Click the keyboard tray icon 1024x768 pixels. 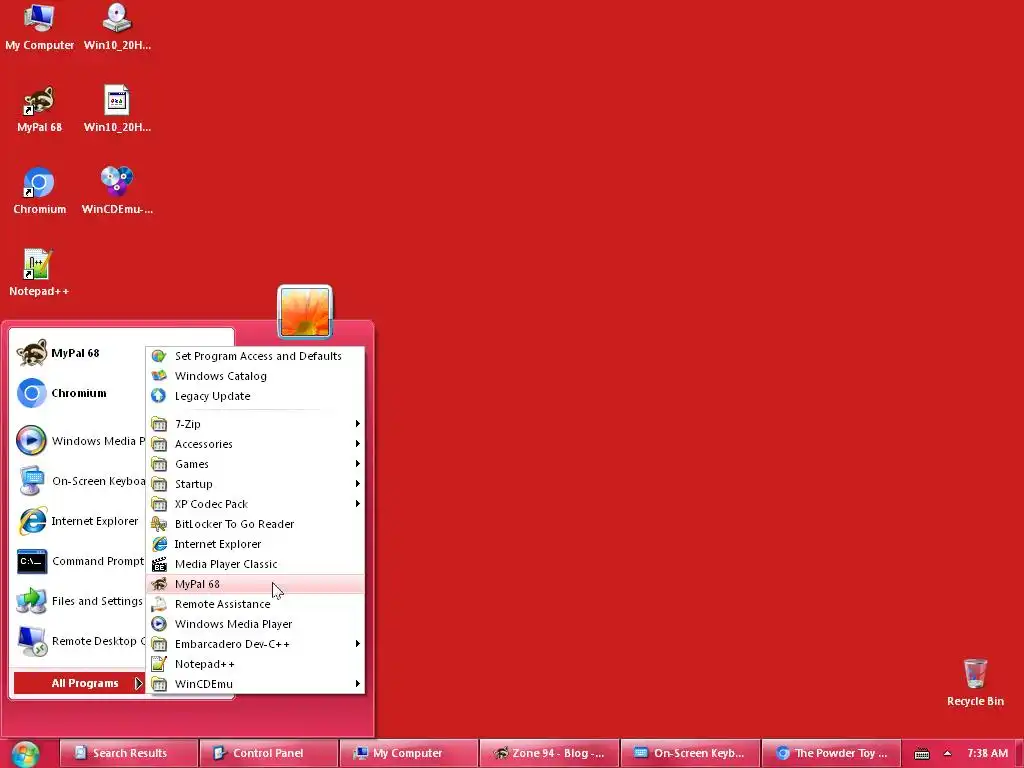coord(921,754)
